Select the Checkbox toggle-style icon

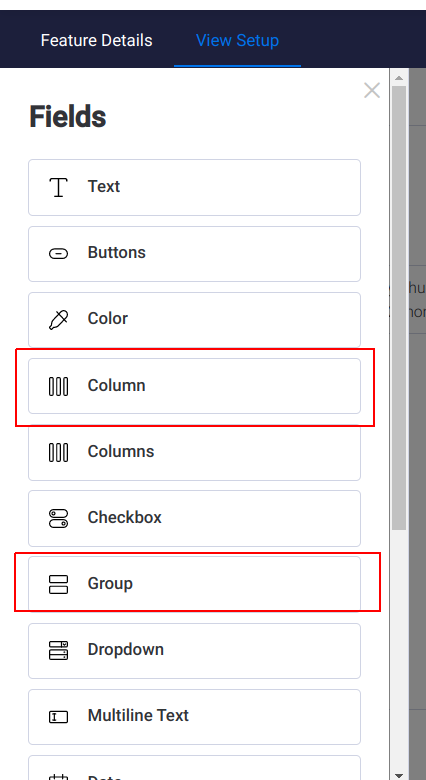(x=59, y=518)
